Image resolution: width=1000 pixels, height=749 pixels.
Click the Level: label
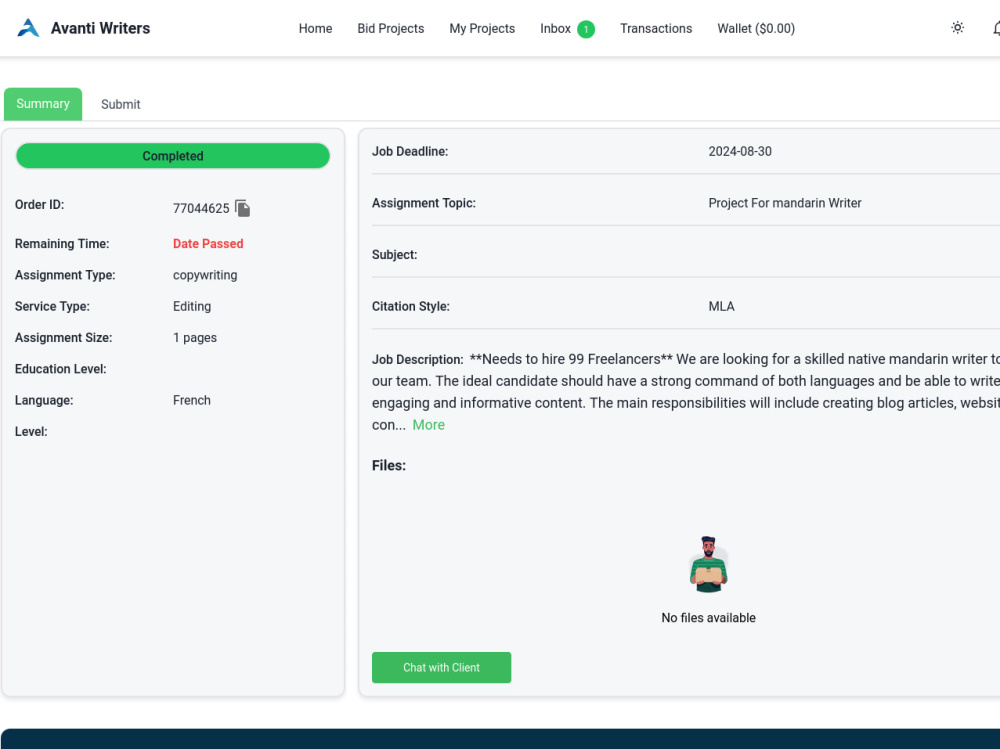coord(31,431)
